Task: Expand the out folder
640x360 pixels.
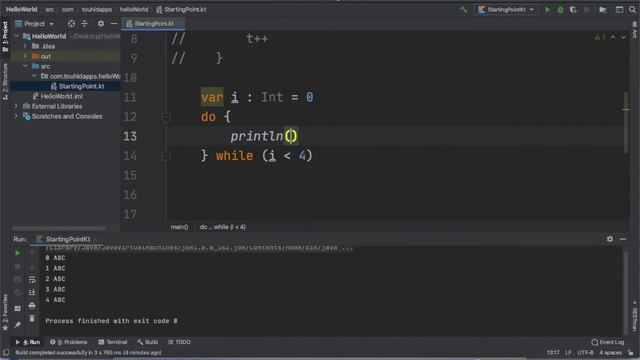Action: click(25, 56)
